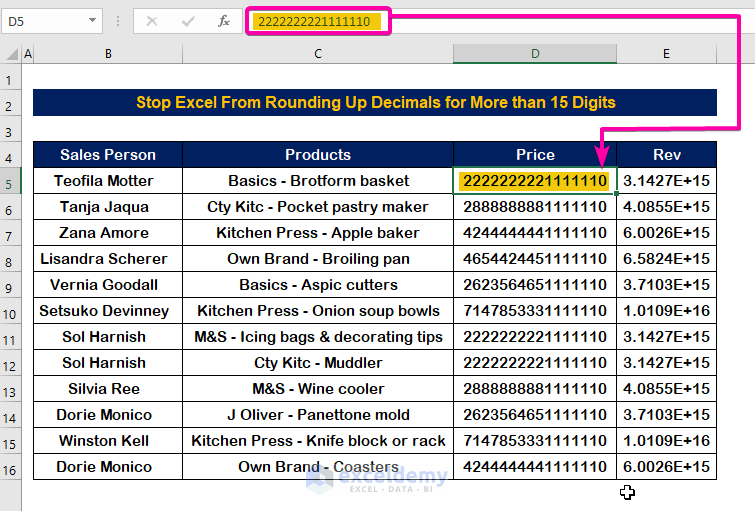
Task: Select cell 'Basics - Brotform basket'
Action: [318, 181]
